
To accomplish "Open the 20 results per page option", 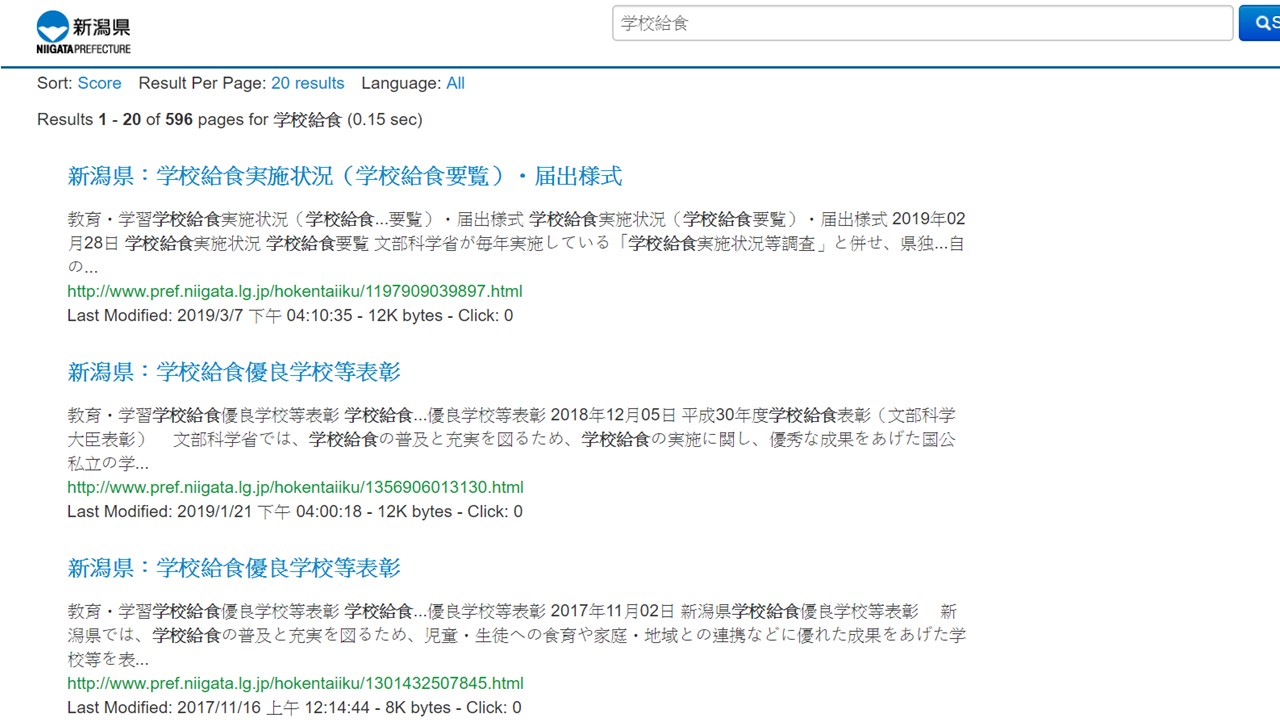I will pyautogui.click(x=307, y=83).
